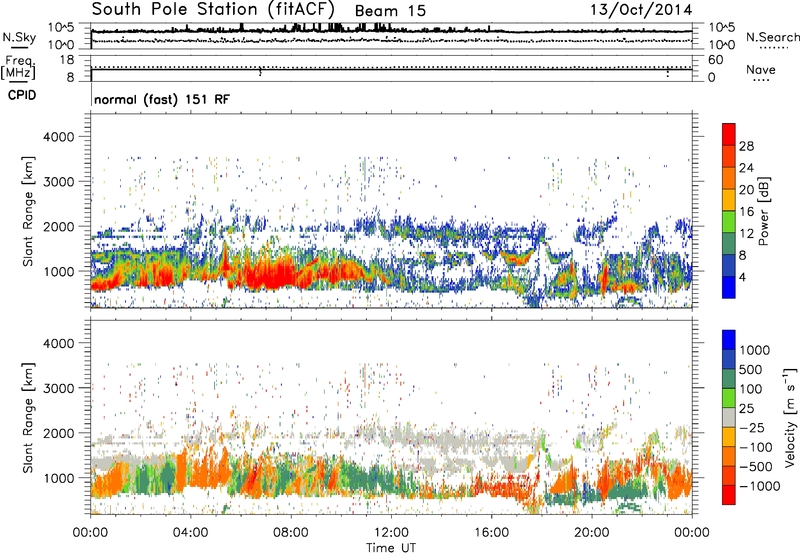Screen dimensions: 800x554
Task: Pick the dark green 8-12 dB power swatch
Action: (x=729, y=244)
